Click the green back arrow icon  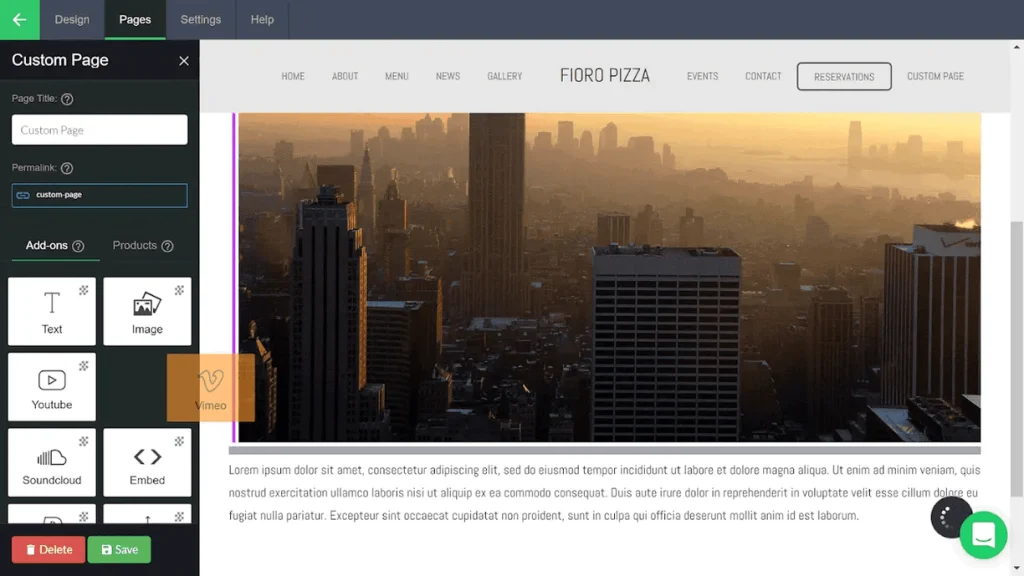[x=20, y=20]
